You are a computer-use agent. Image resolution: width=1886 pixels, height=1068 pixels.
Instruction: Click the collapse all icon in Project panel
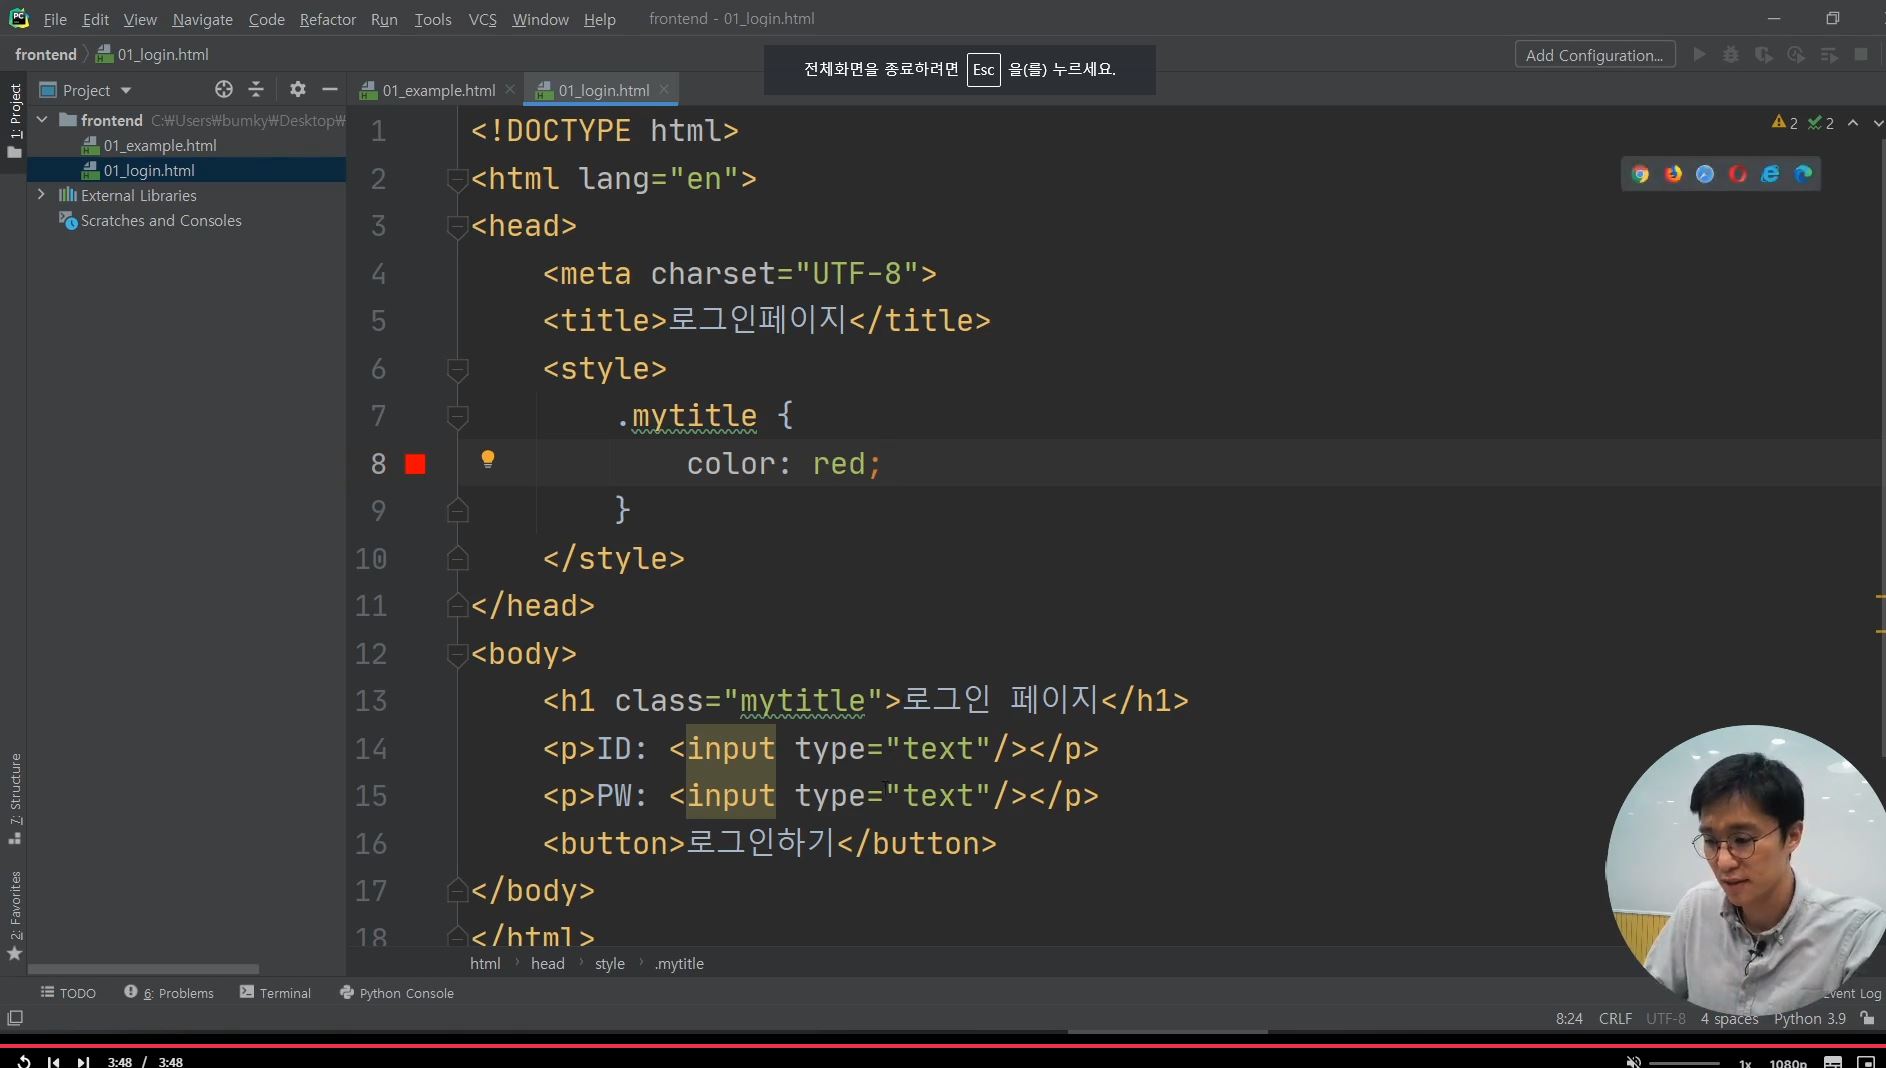(256, 90)
